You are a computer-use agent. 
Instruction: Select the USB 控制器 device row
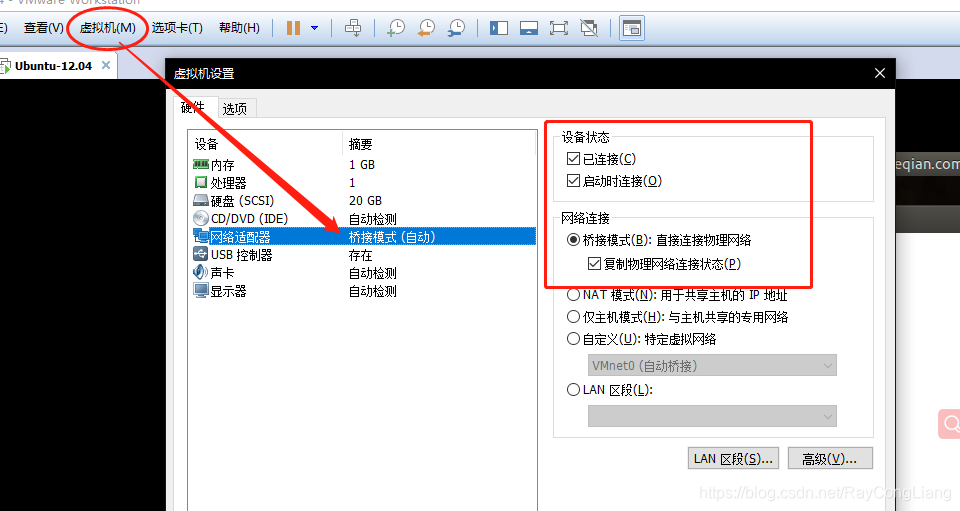click(364, 255)
